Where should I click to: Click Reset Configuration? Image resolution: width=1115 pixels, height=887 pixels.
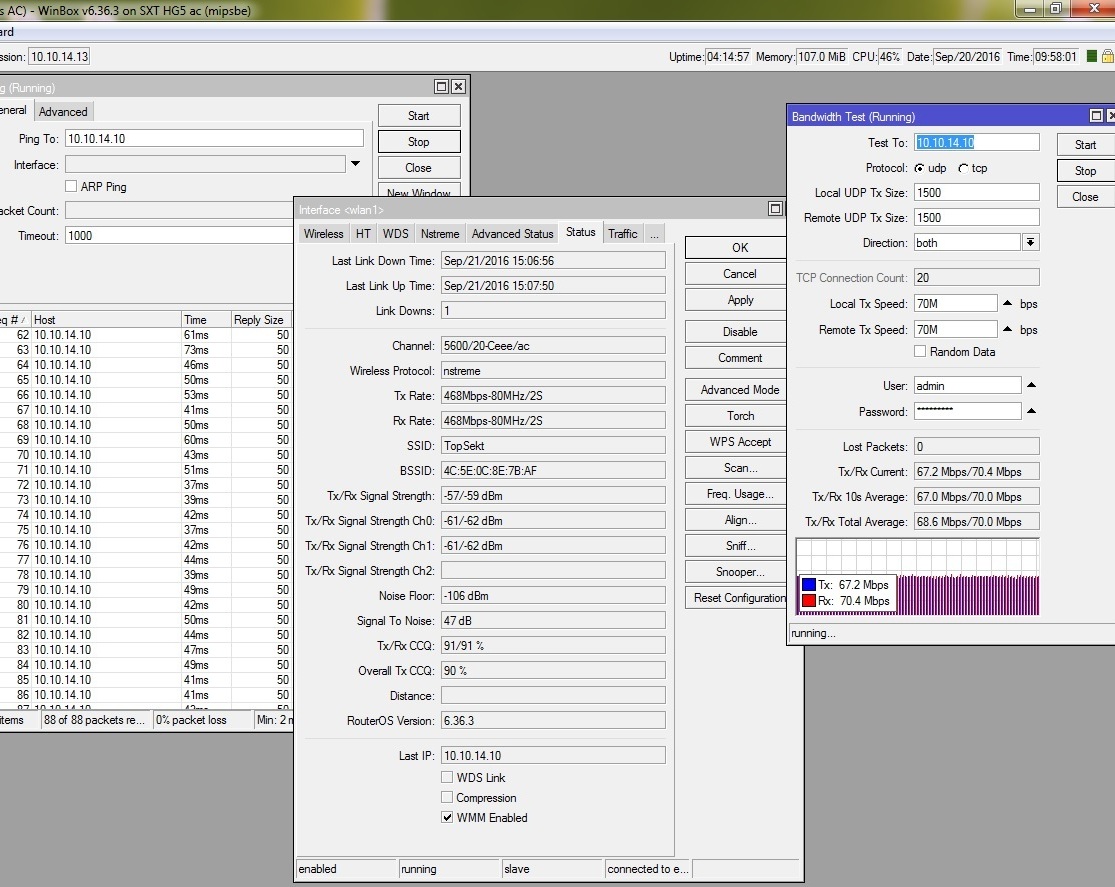pos(737,597)
